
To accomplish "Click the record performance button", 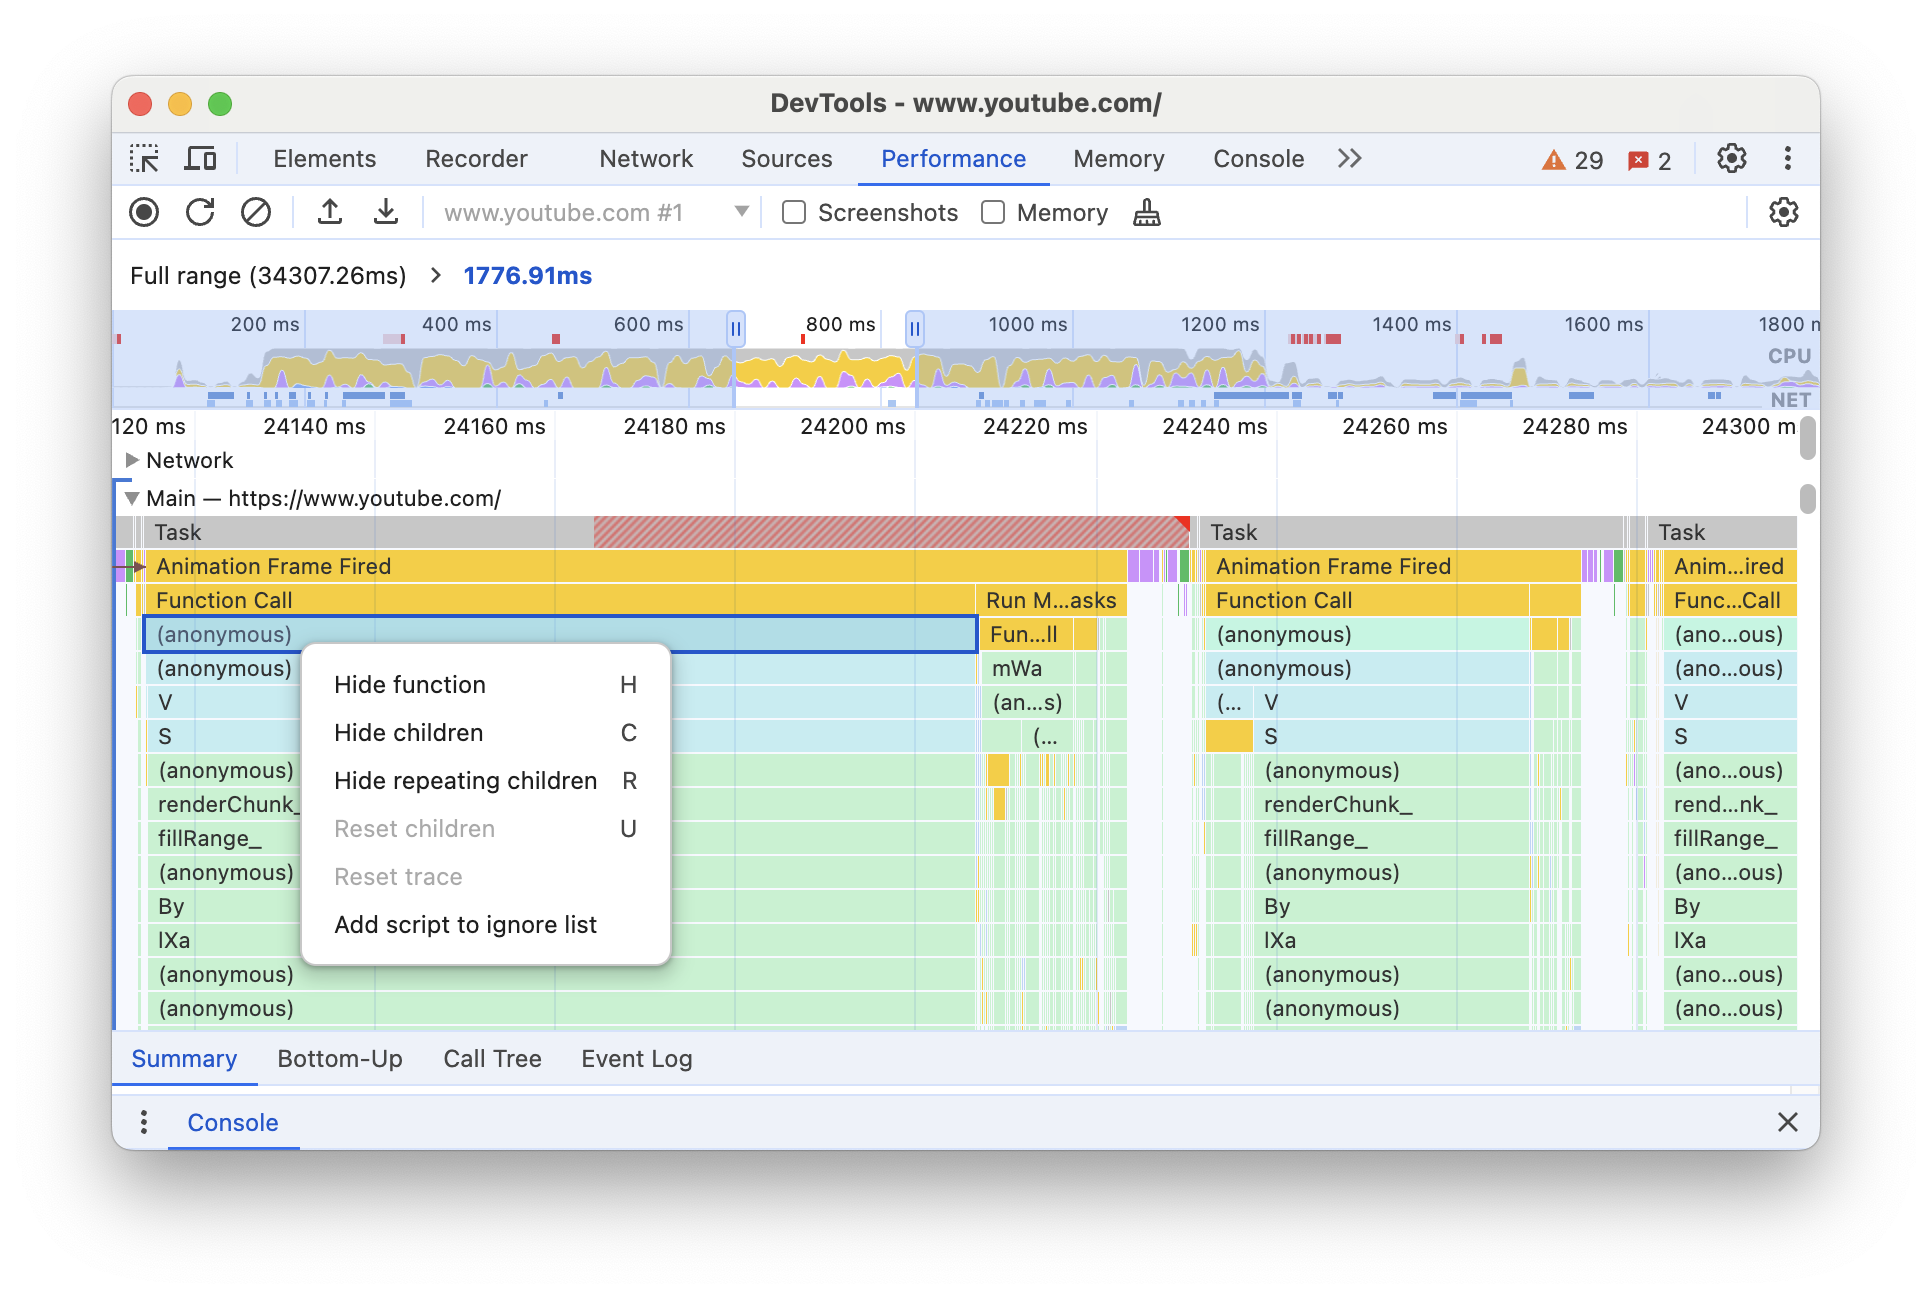I will tap(145, 213).
